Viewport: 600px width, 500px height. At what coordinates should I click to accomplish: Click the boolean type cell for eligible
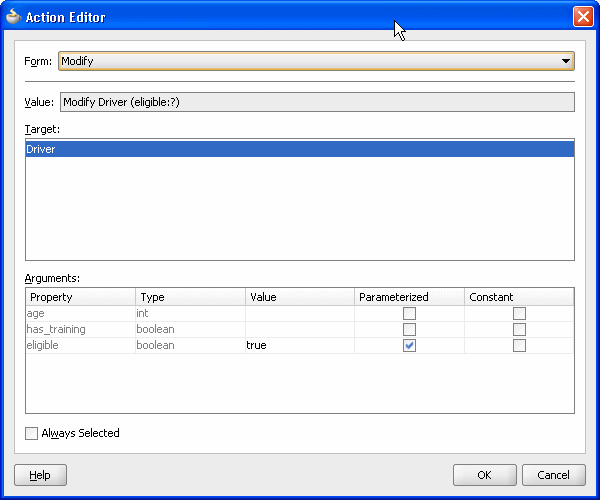(x=191, y=345)
